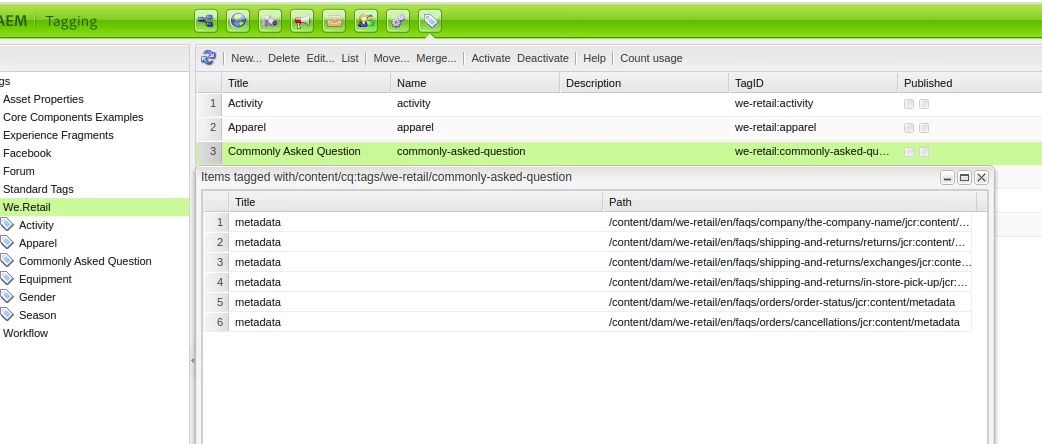Click the tag icon beside Equipment in tree

7,278
